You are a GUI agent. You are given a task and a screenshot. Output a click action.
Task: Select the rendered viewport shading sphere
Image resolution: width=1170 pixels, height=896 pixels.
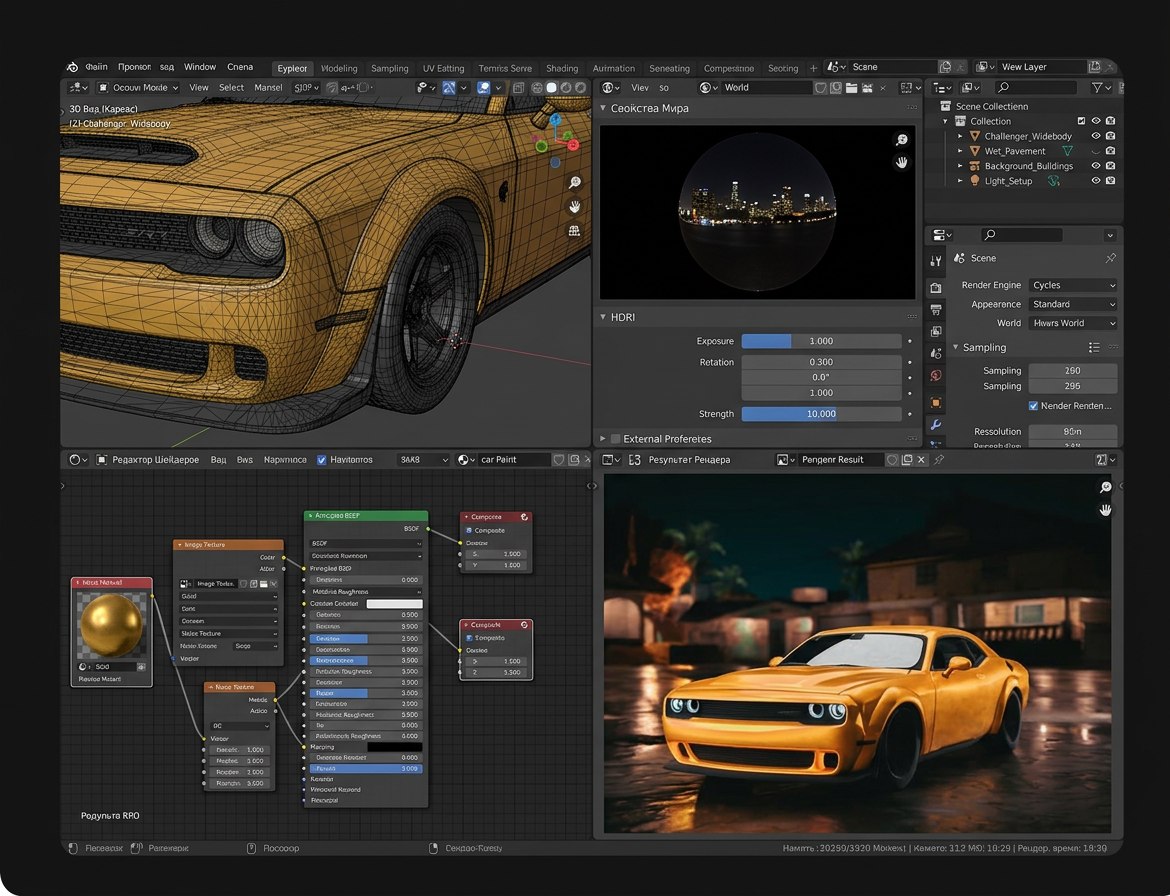(580, 88)
